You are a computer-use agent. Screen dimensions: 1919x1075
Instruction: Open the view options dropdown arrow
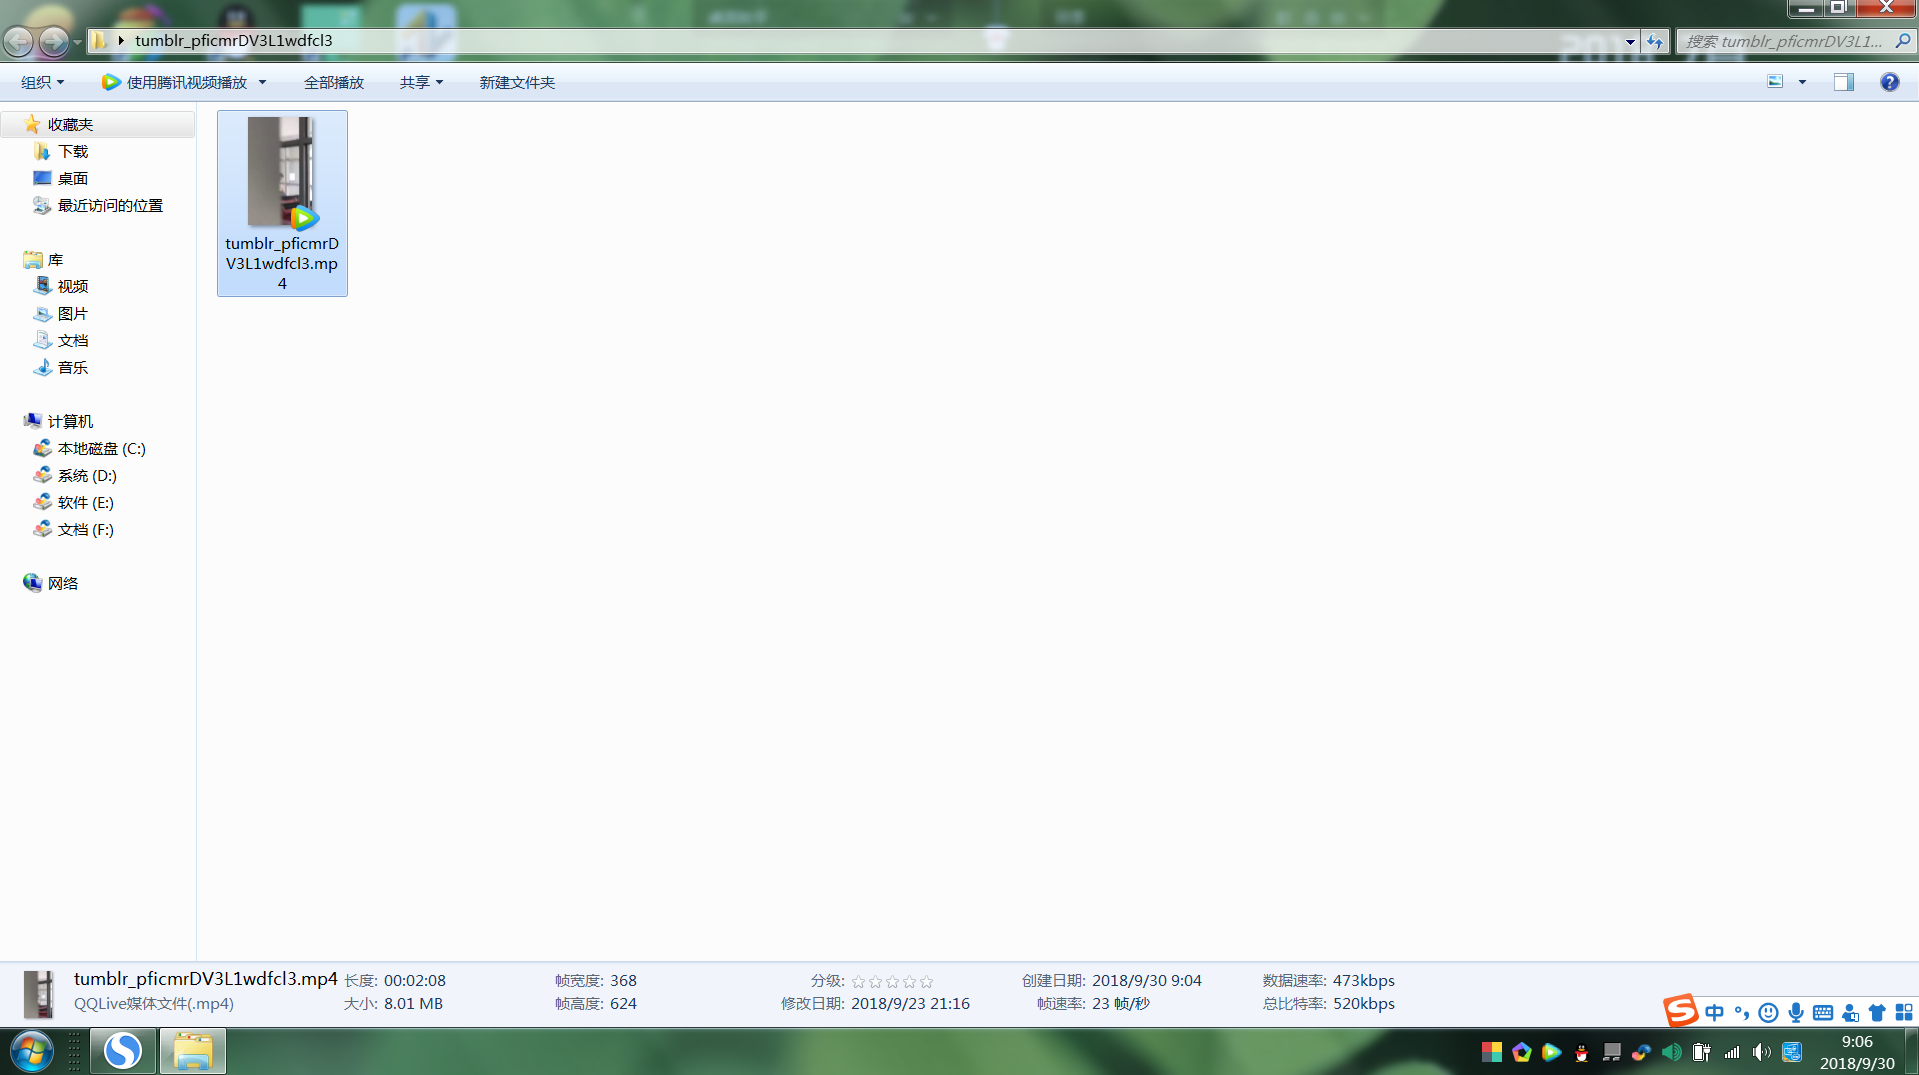click(1802, 82)
